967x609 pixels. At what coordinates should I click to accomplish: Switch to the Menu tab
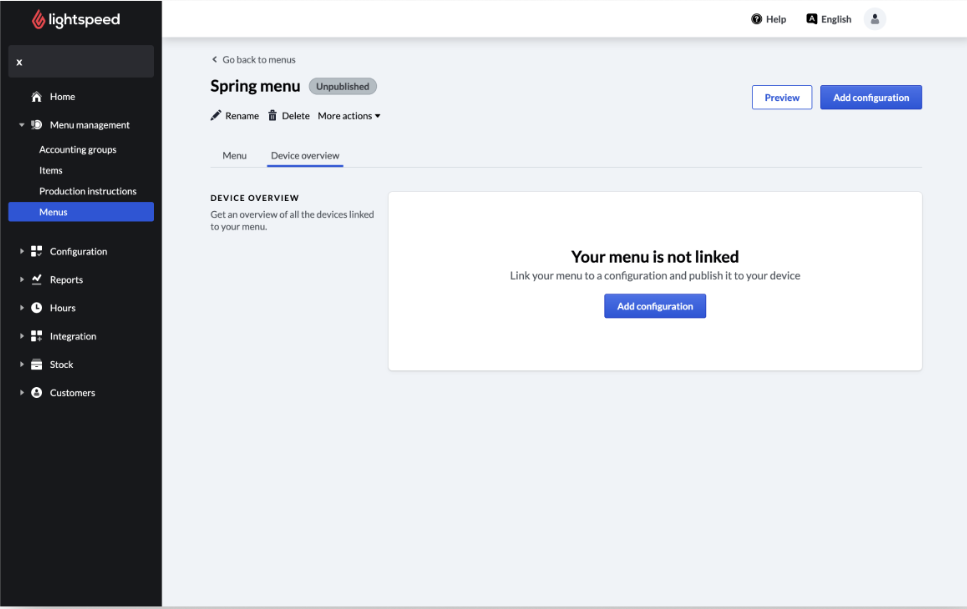pos(234,156)
